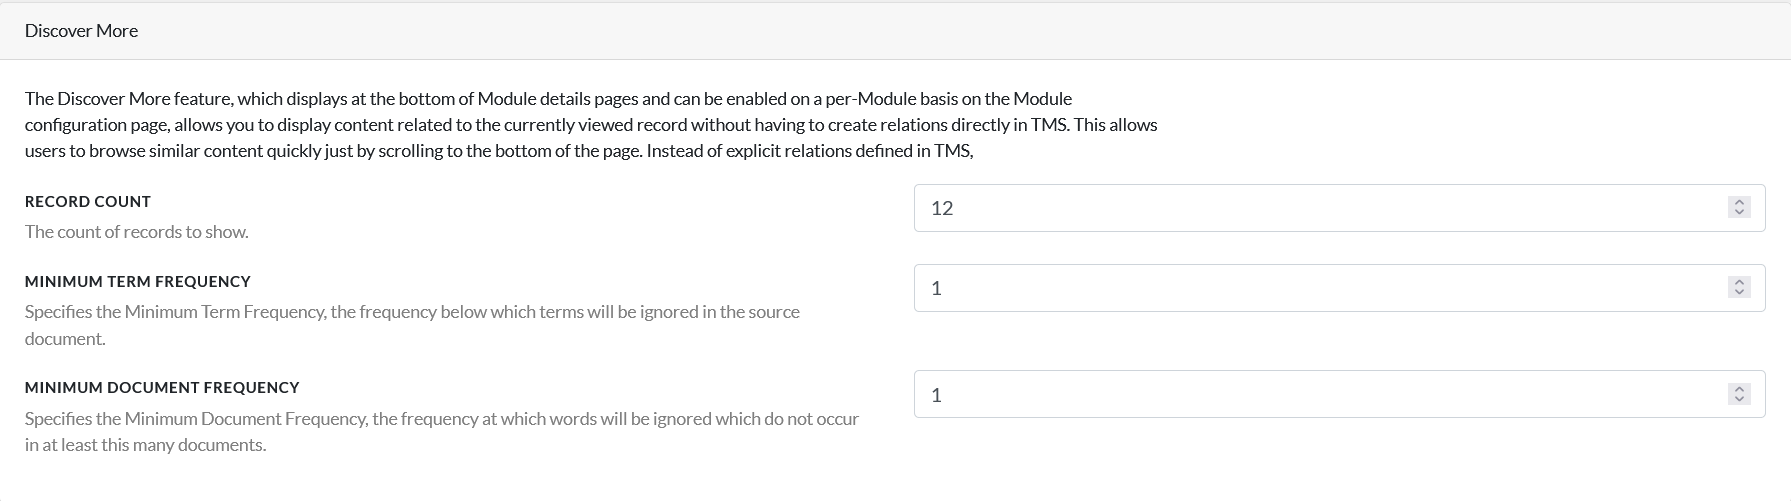Viewport: 1791px width, 501px height.
Task: Click the Minimum Document Frequency help description
Action: point(441,419)
